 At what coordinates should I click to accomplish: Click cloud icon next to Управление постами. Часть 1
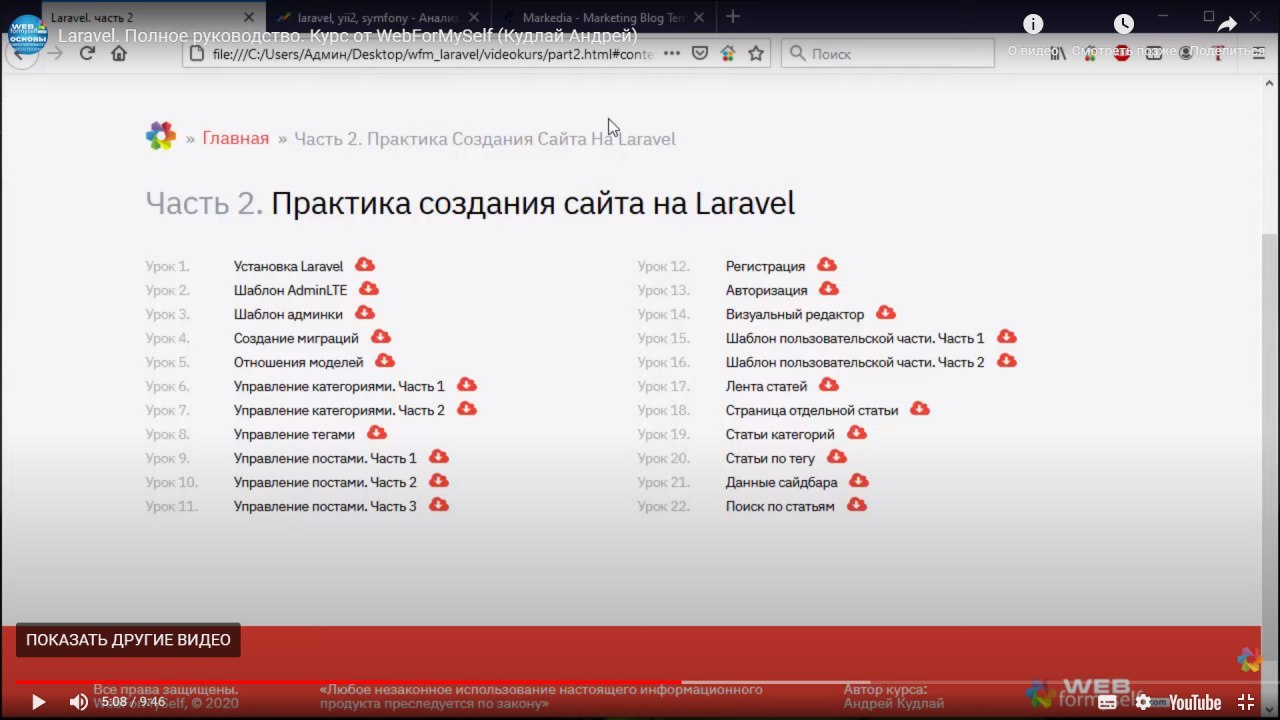(439, 457)
